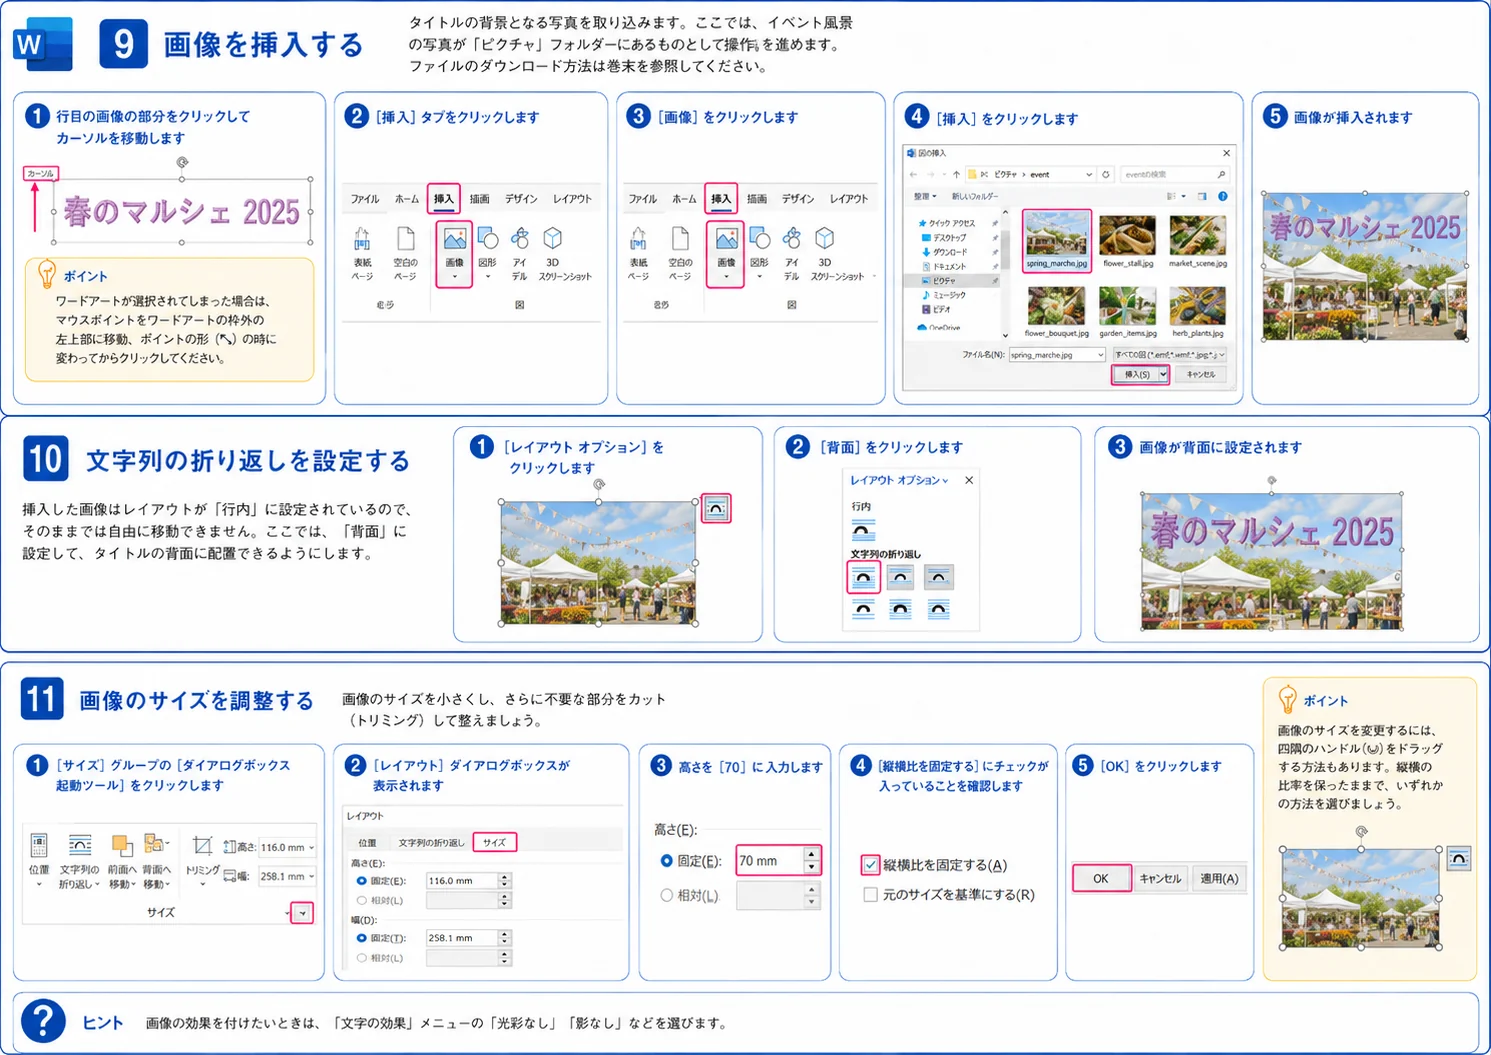Click the spinner beside 116.0 mm in the レイアウト dialog
1491x1055 pixels.
click(x=504, y=881)
